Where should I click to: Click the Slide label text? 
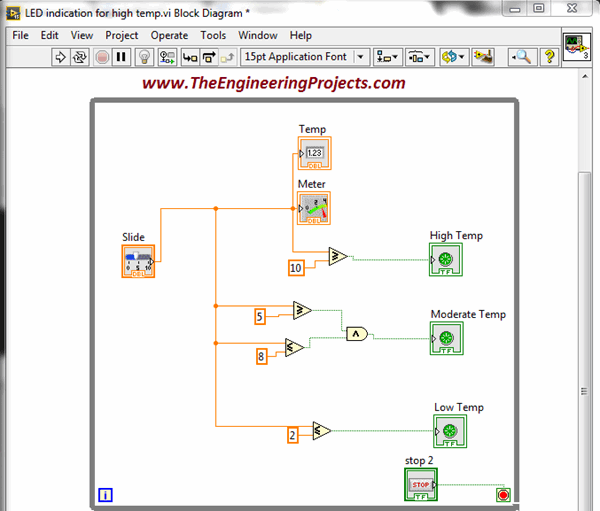133,237
